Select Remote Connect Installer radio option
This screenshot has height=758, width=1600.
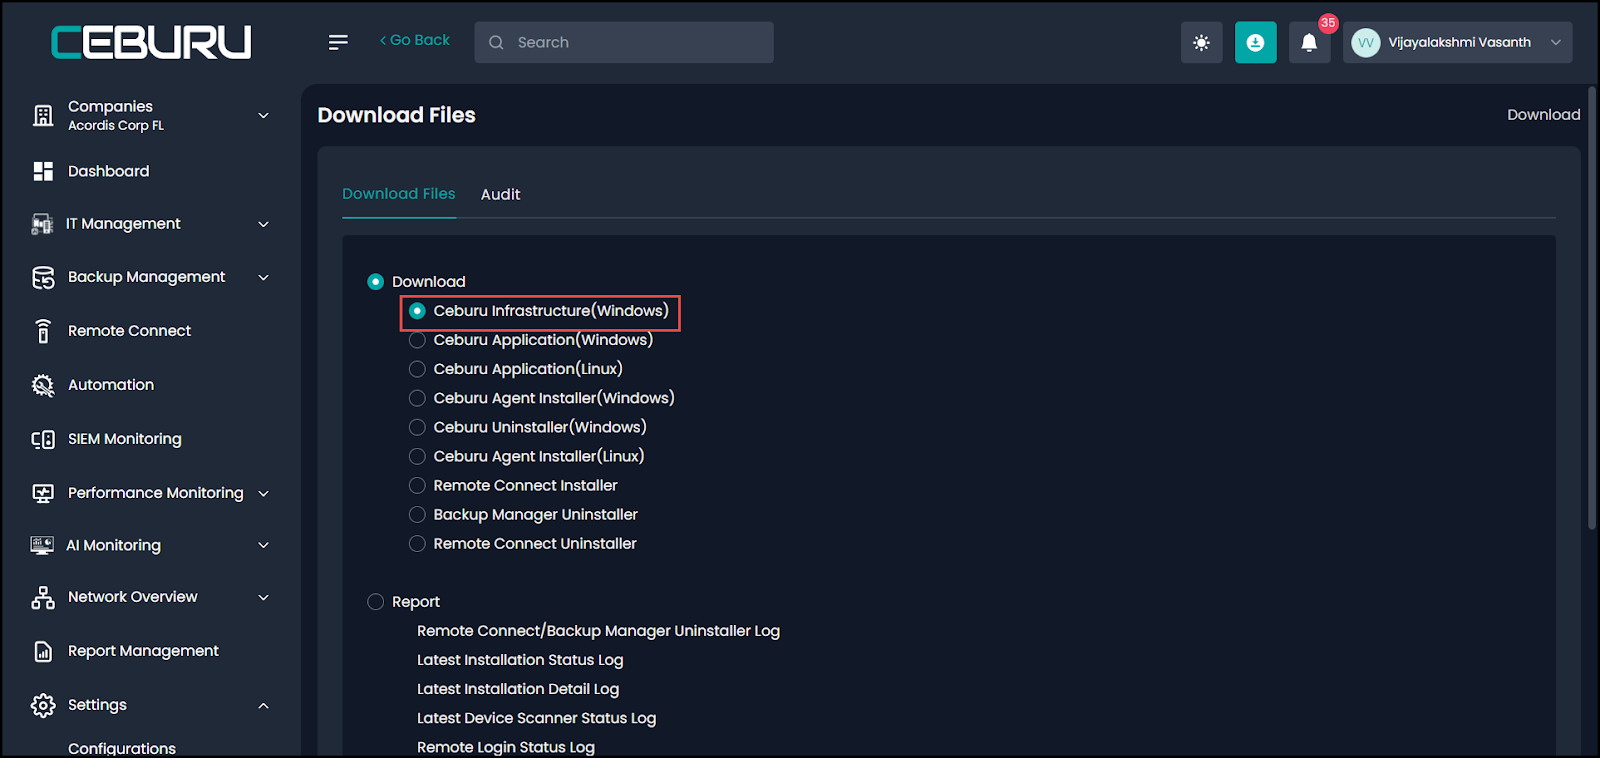[x=417, y=485]
